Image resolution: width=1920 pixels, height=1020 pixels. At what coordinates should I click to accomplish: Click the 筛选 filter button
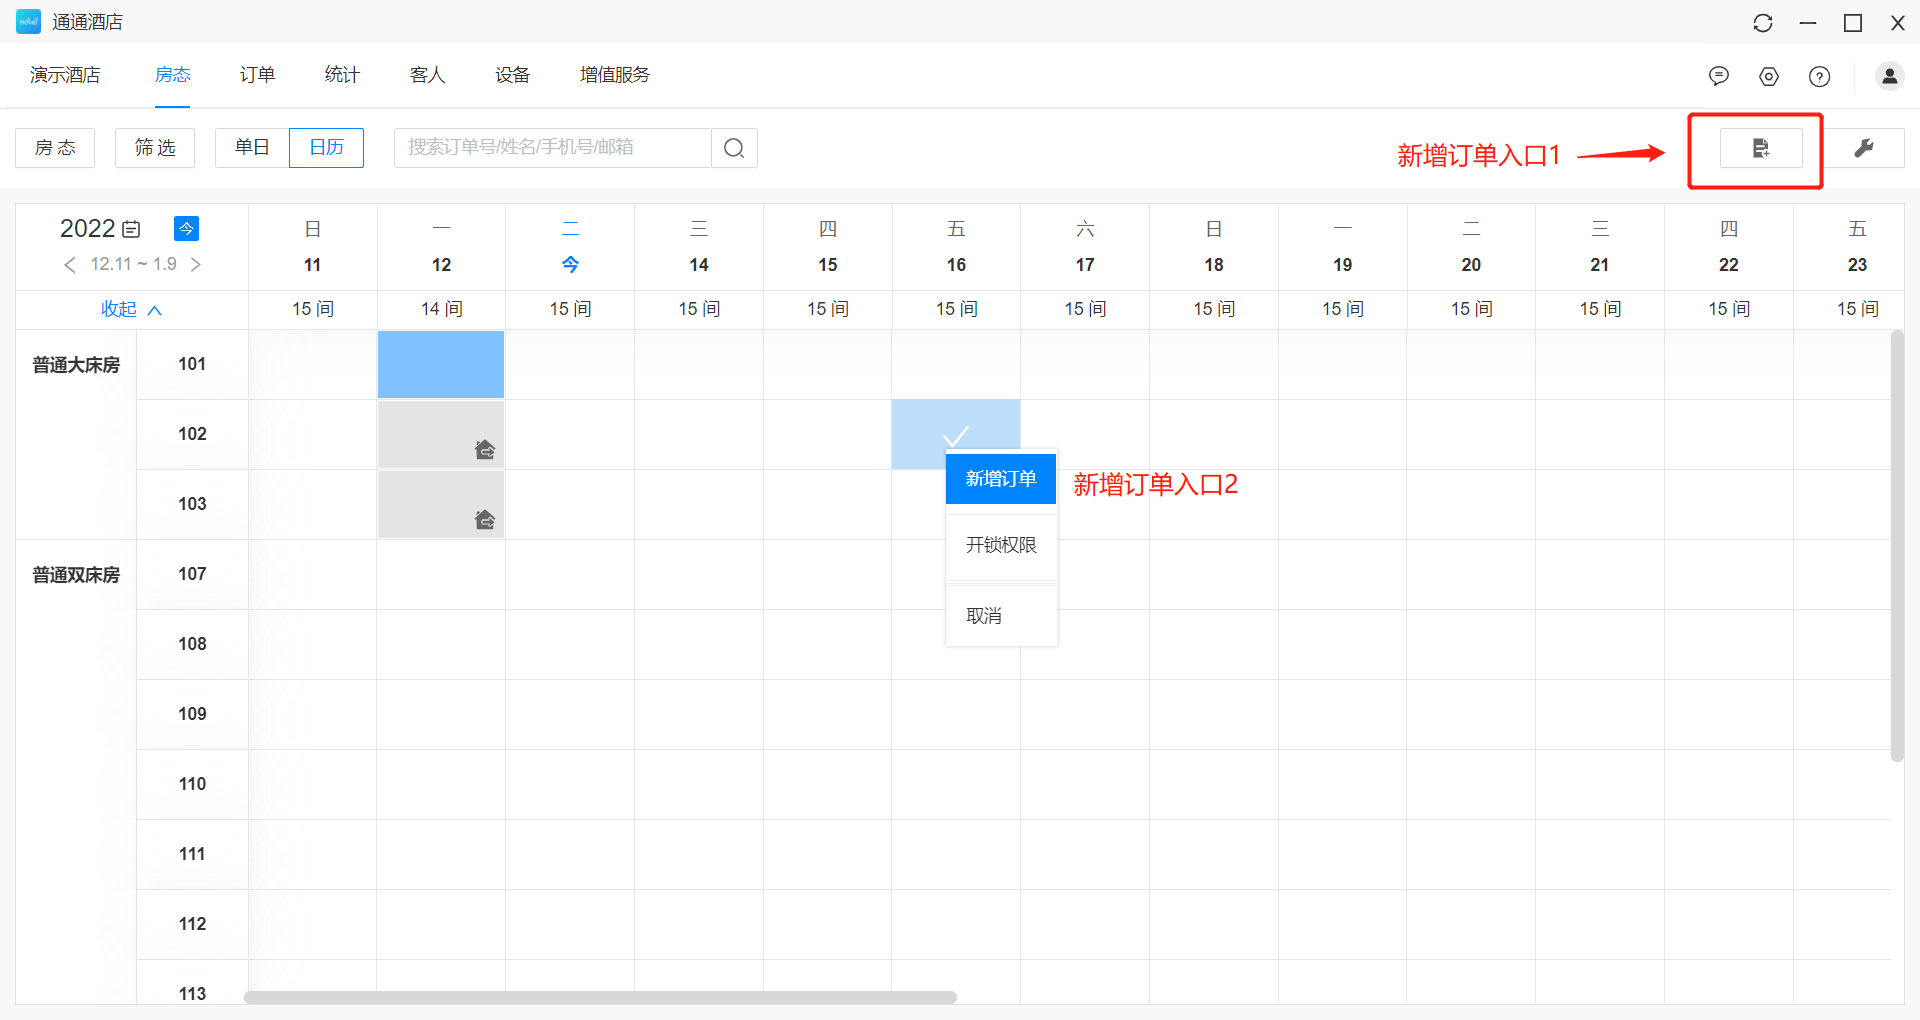pyautogui.click(x=155, y=148)
